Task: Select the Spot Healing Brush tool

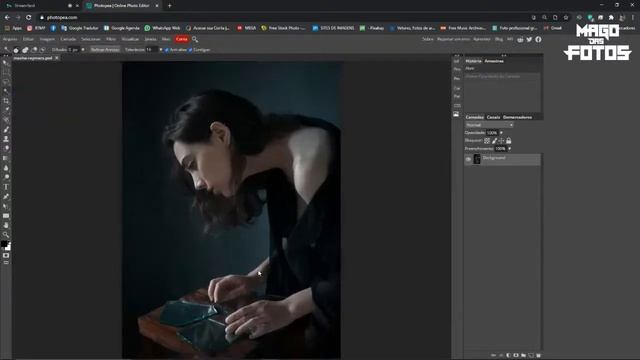Action: tap(6, 120)
